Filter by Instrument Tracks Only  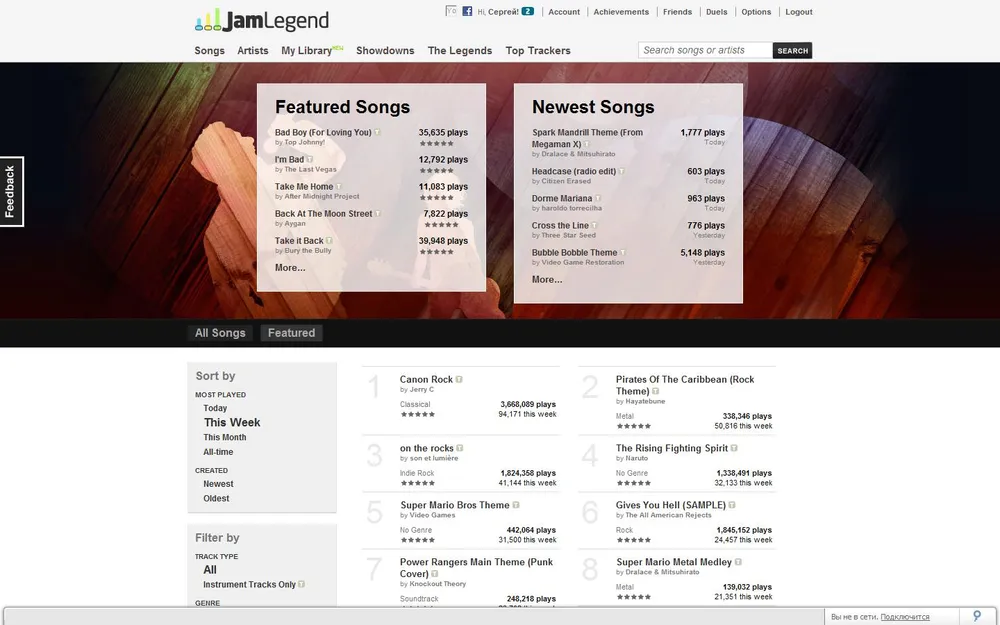pos(249,585)
